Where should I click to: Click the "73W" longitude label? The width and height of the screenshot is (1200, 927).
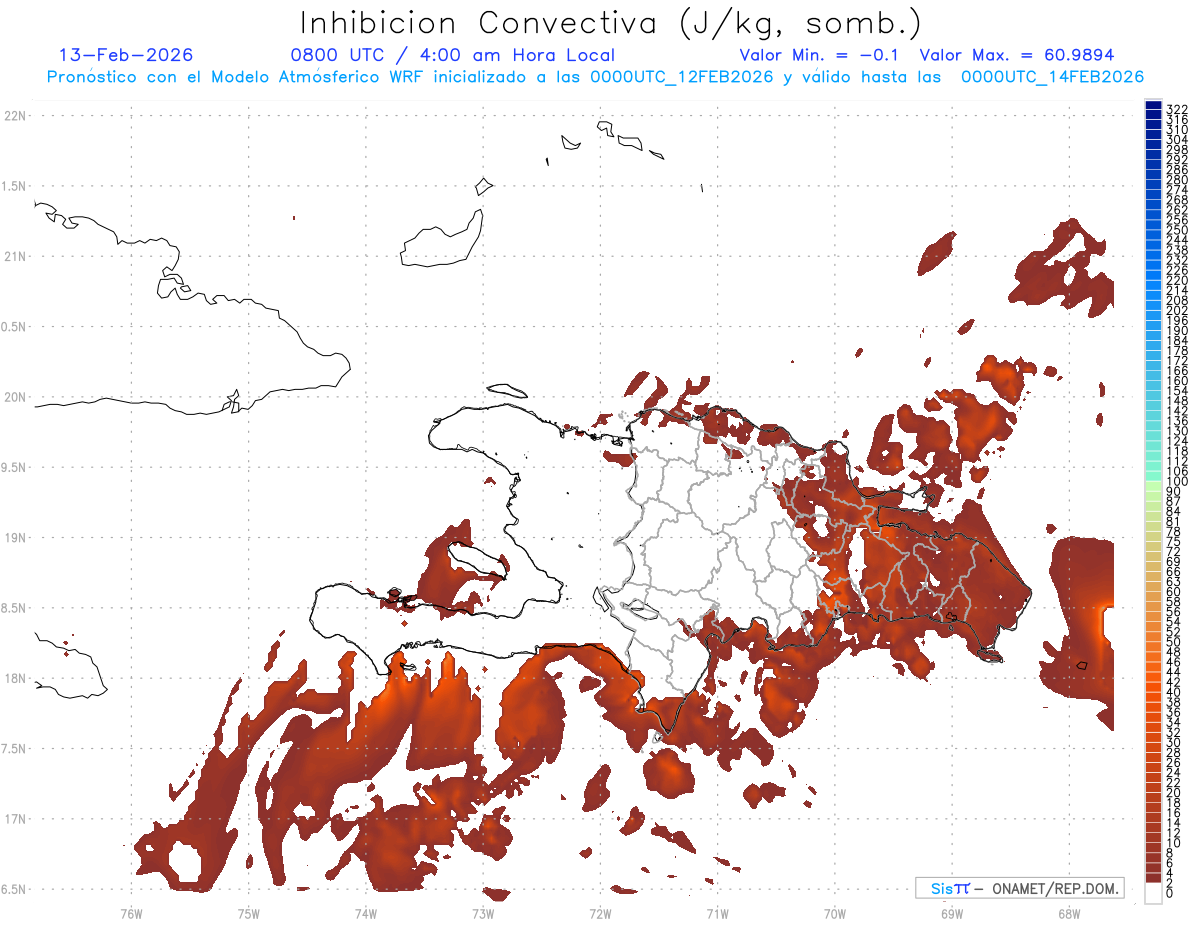pos(483,913)
